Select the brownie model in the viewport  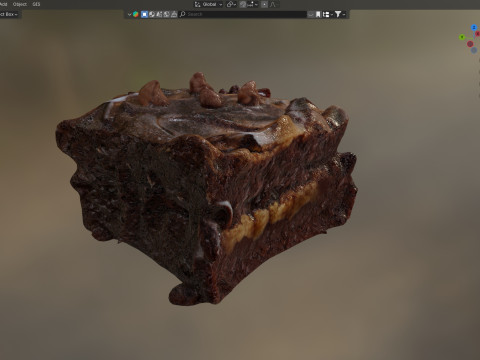click(207, 187)
